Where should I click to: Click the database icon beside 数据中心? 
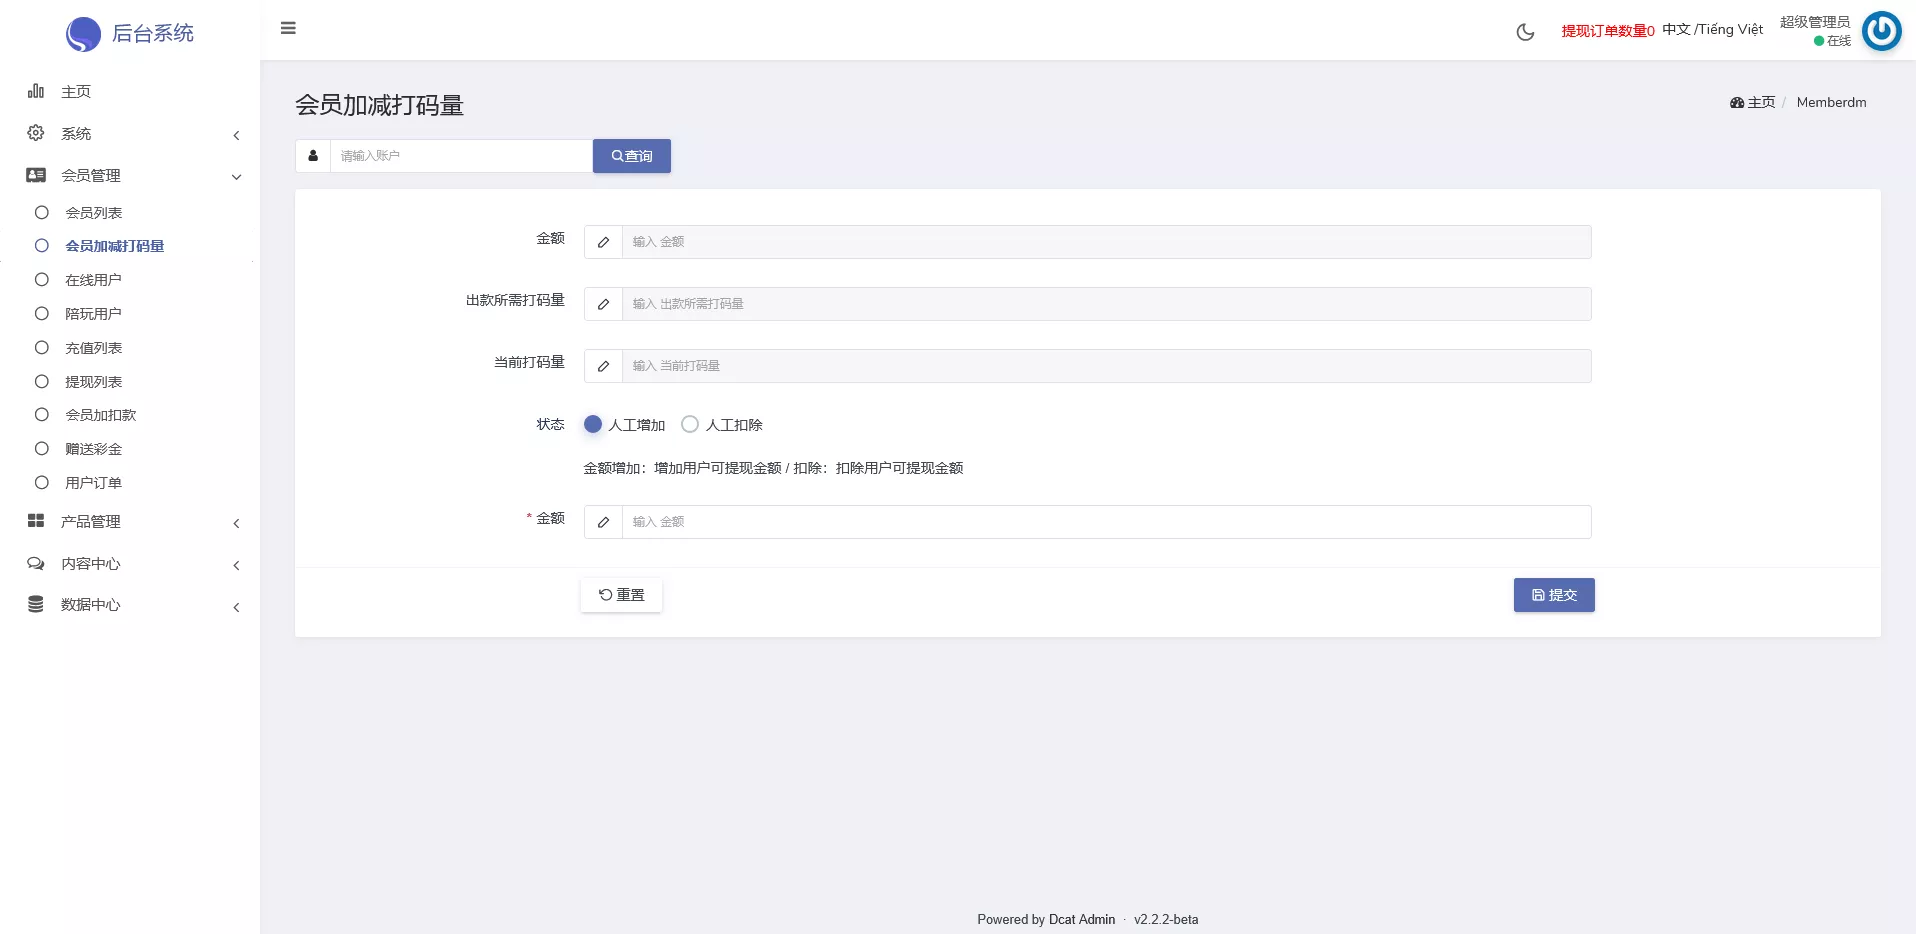(36, 604)
